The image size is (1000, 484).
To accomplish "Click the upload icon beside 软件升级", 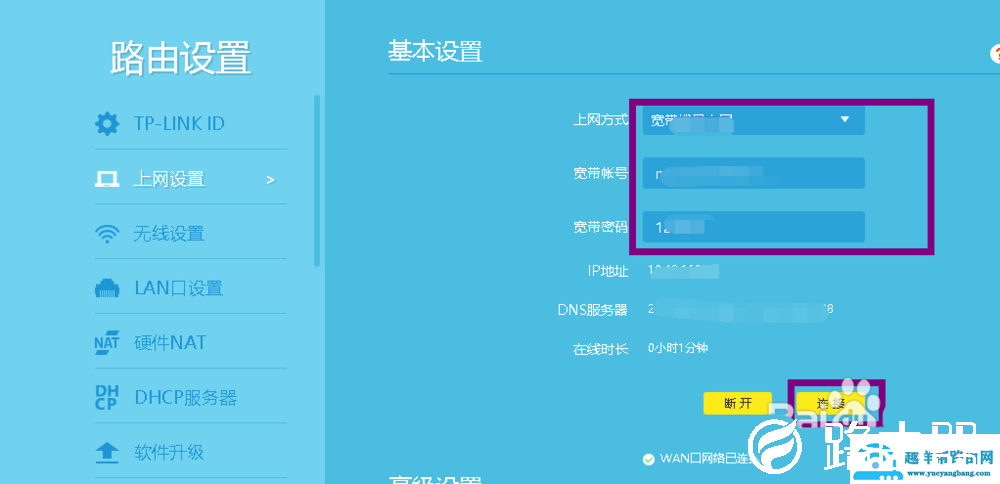I will [x=107, y=453].
